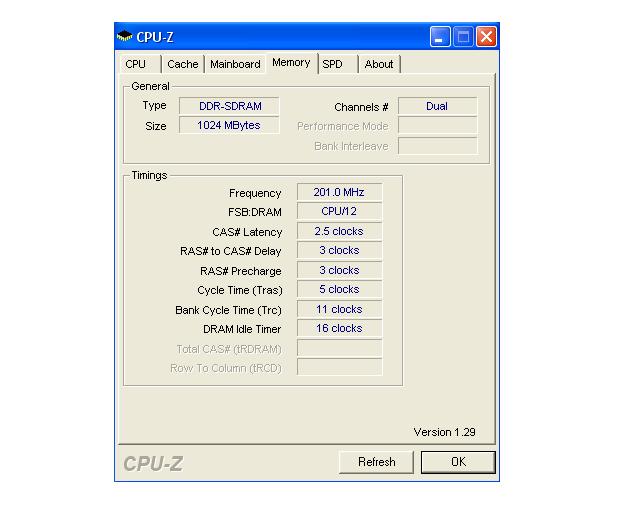Click the FSB:DRAM label

(255, 212)
